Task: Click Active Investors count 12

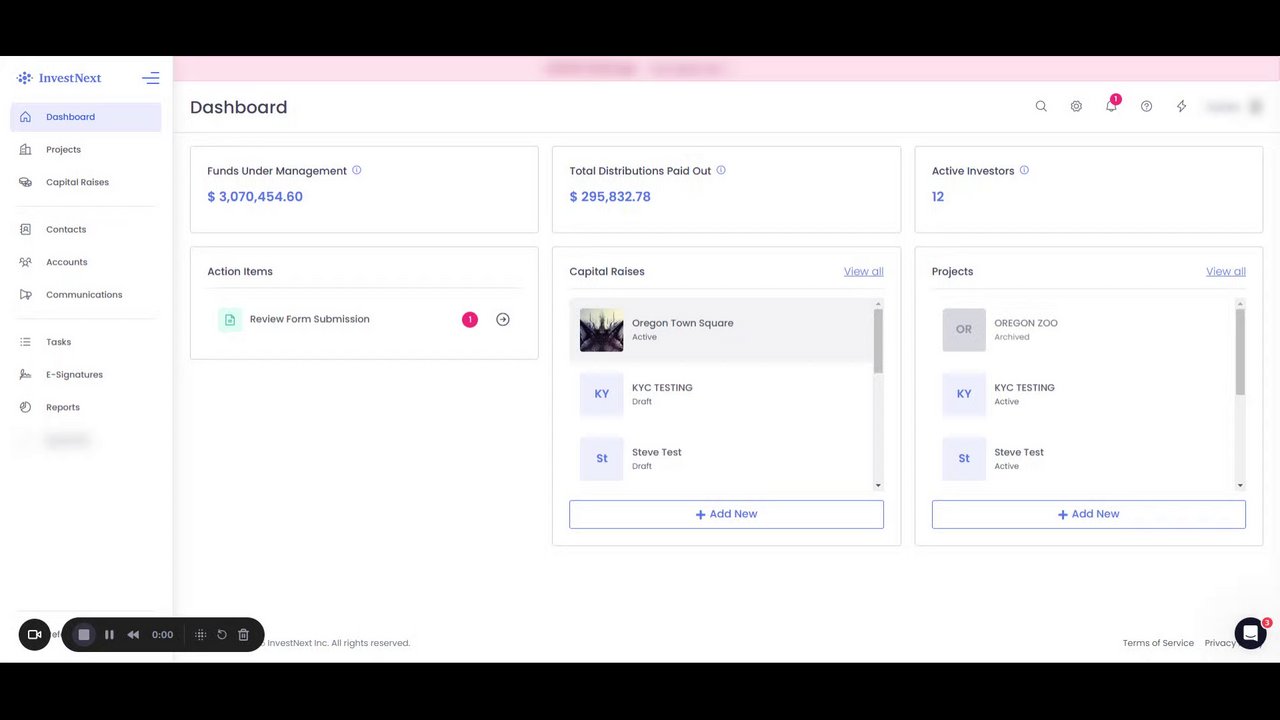Action: coord(938,197)
